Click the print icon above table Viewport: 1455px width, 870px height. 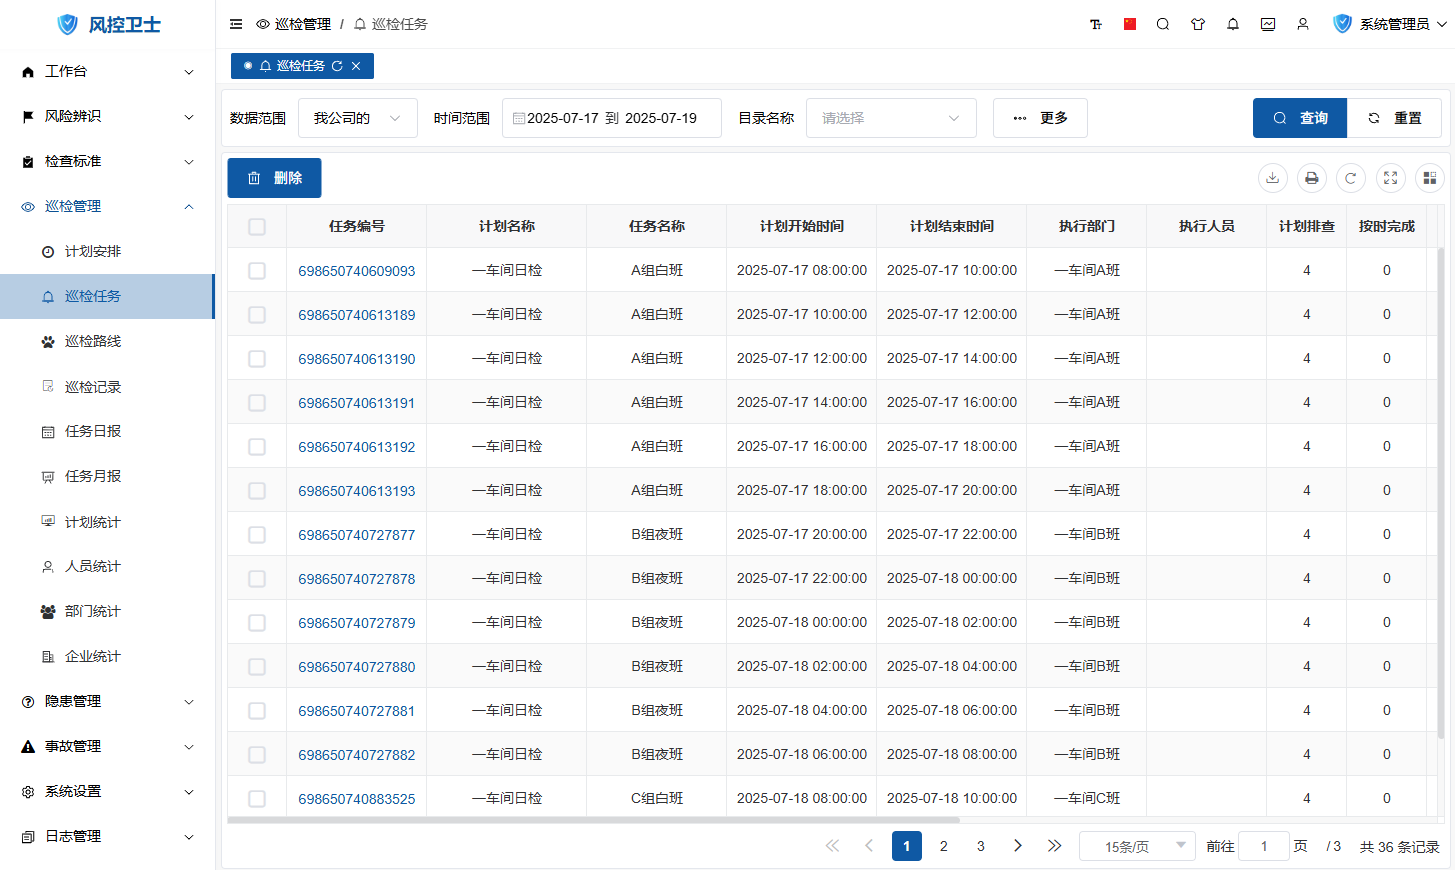[1311, 178]
